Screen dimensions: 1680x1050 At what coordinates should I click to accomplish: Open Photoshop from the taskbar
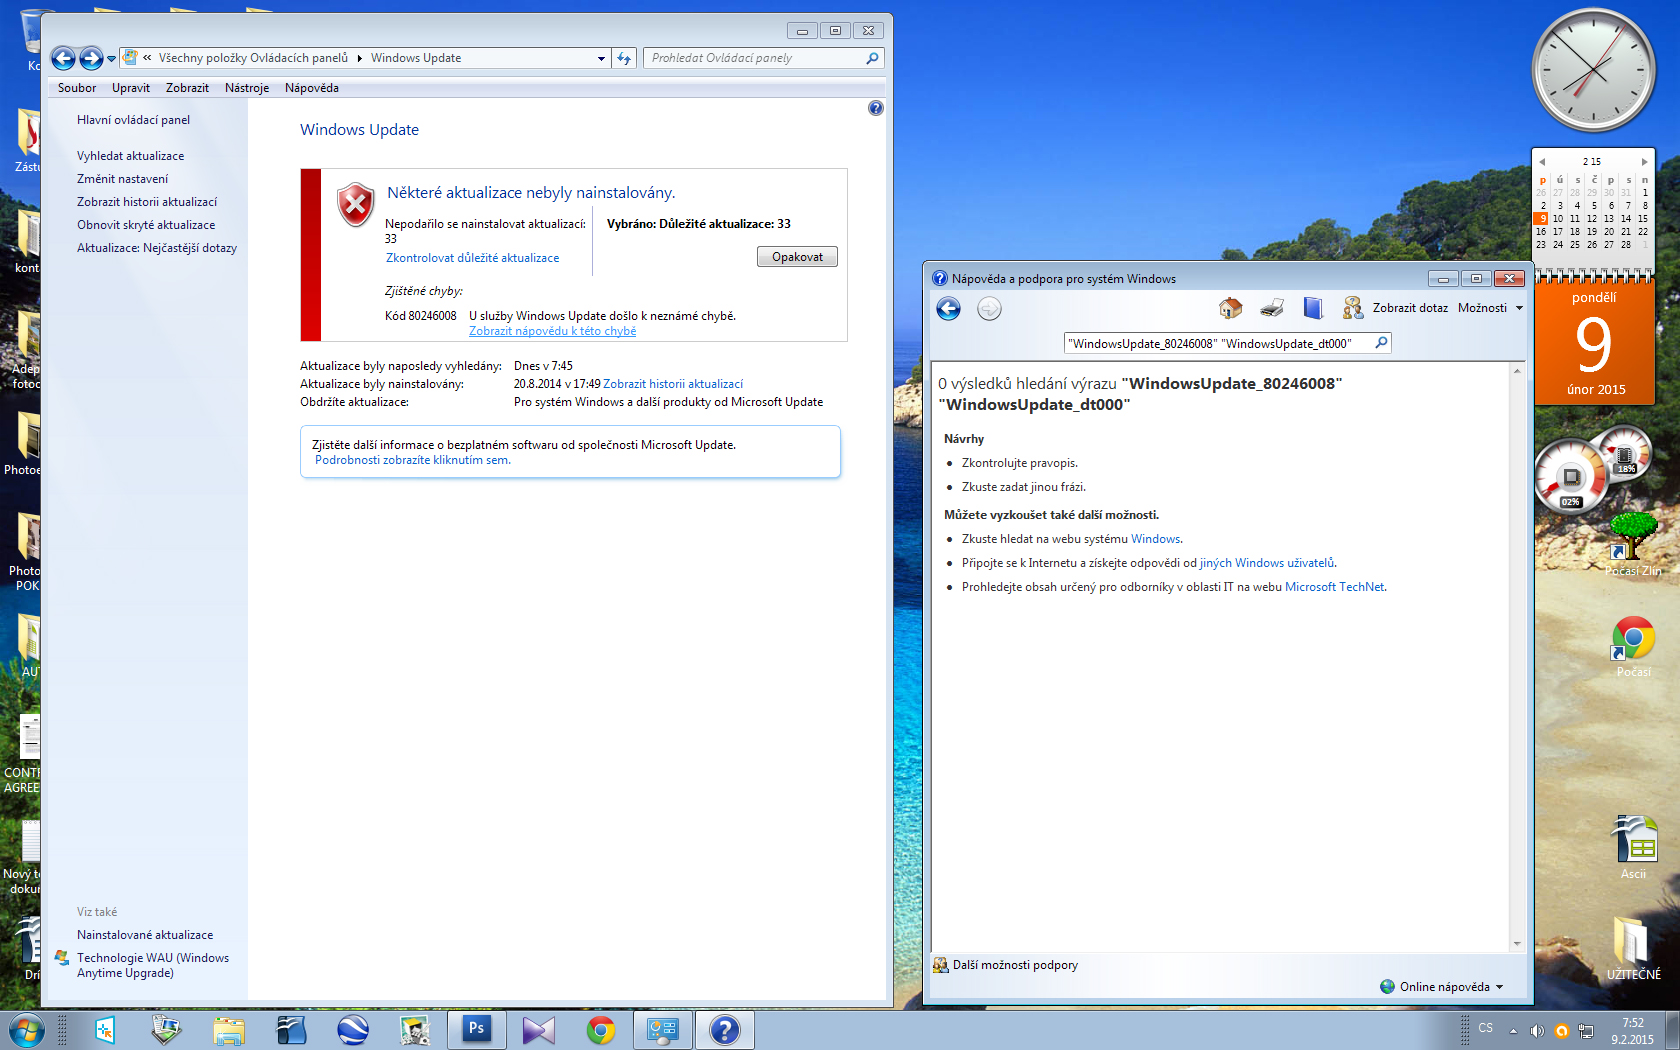coord(476,1029)
